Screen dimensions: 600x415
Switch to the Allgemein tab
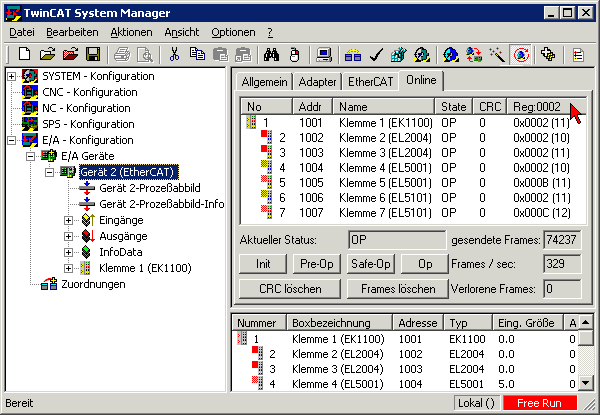point(263,82)
